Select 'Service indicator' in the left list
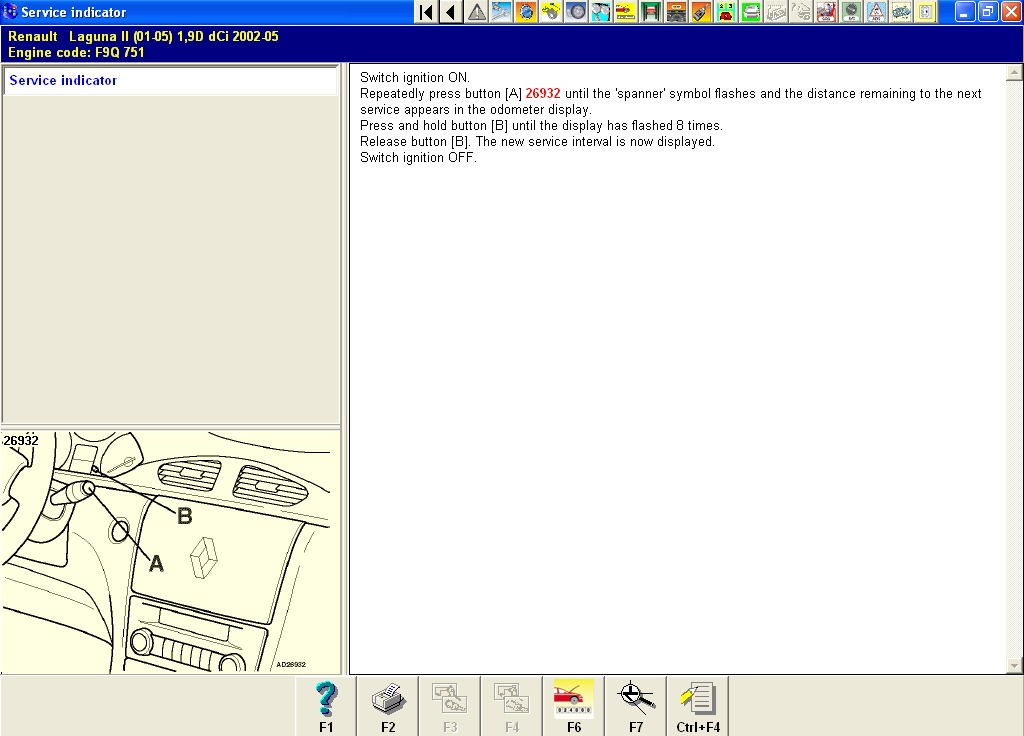1024x736 pixels. [170, 80]
